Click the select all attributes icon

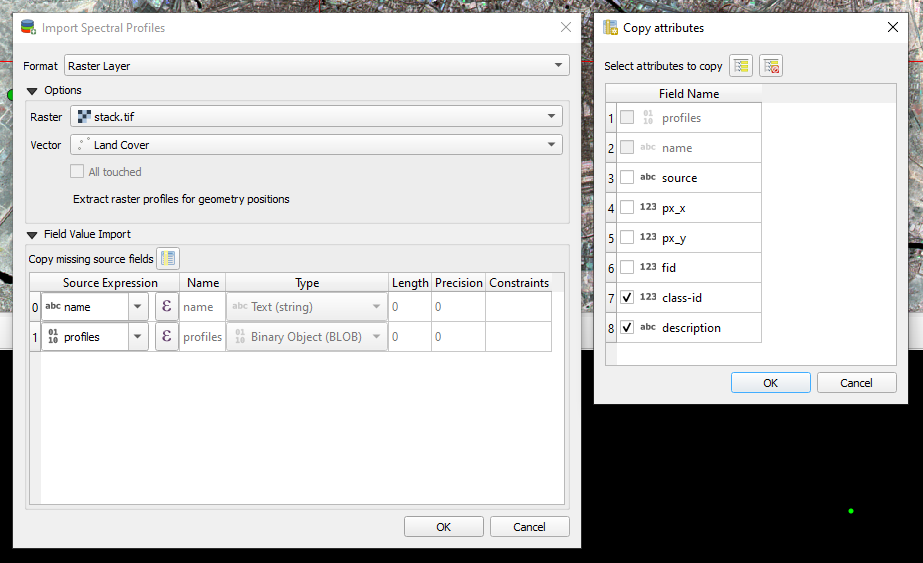pyautogui.click(x=741, y=66)
